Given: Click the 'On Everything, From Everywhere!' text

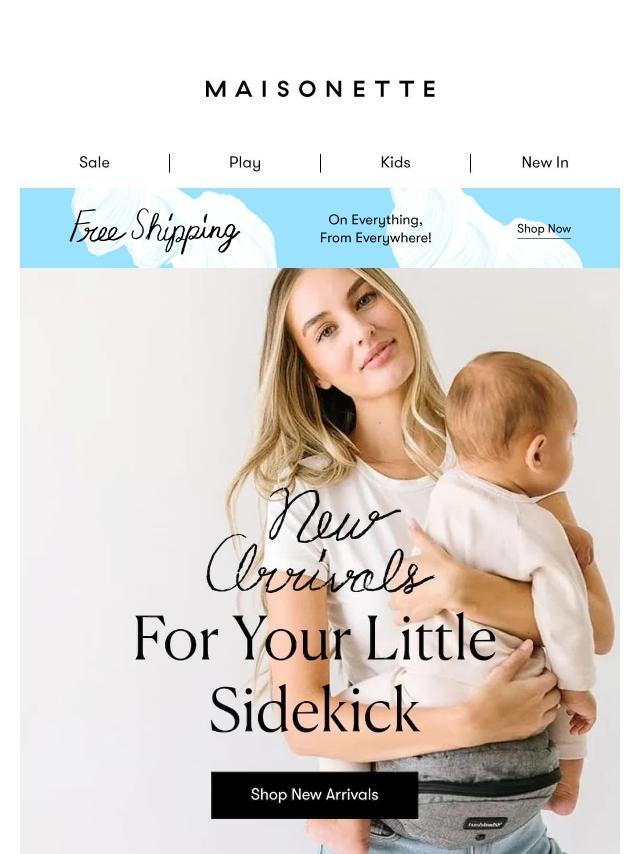Looking at the screenshot, I should pyautogui.click(x=375, y=229).
